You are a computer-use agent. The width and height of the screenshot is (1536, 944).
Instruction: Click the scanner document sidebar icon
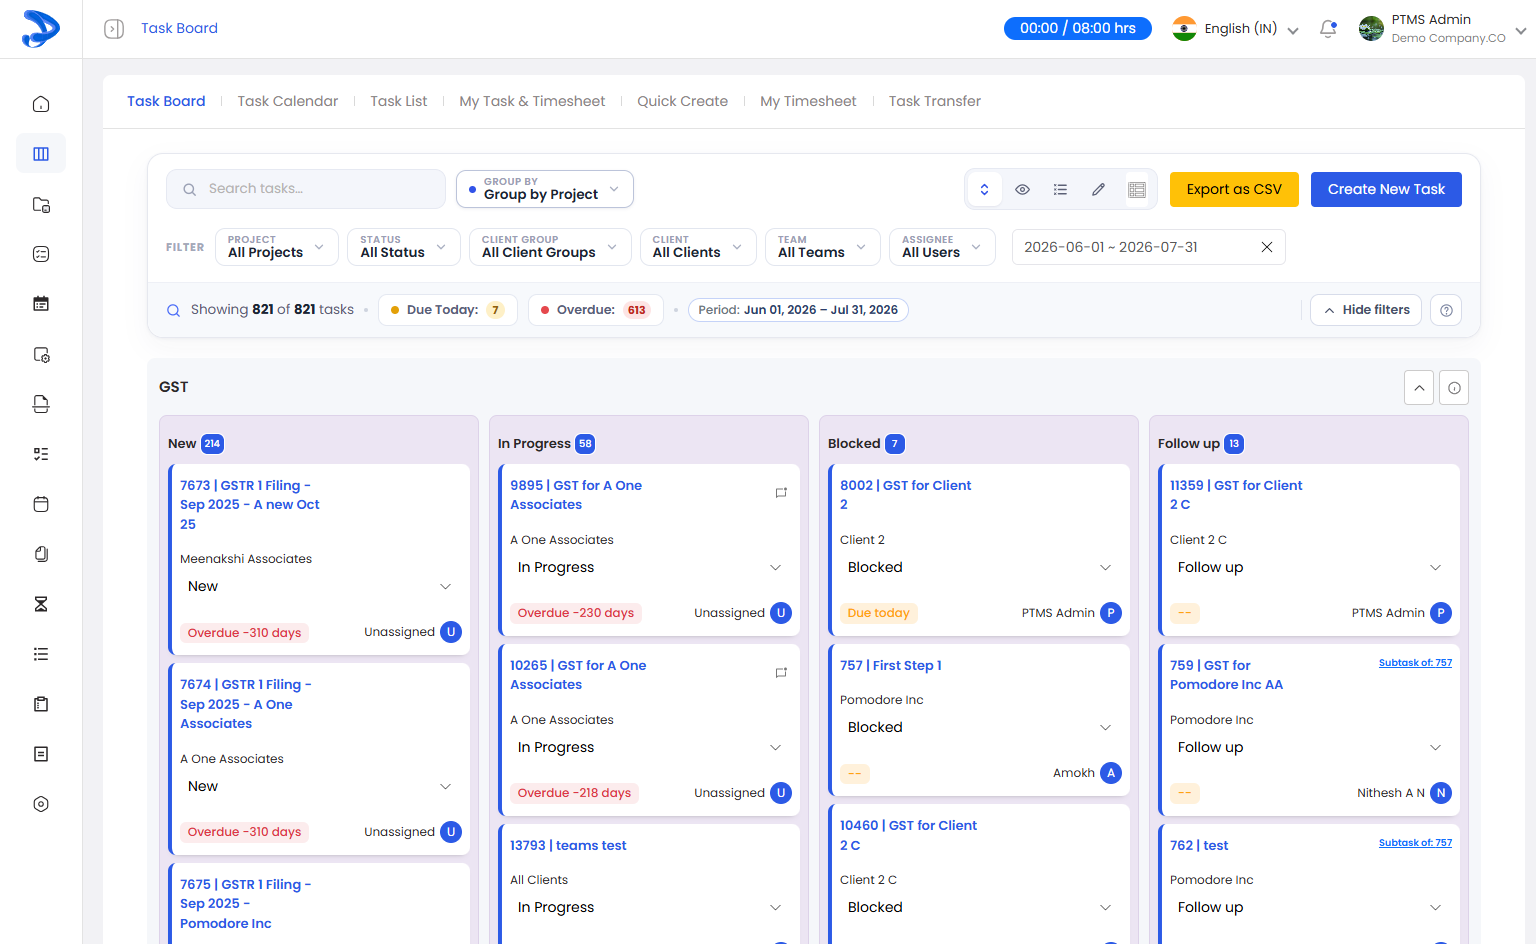pos(41,404)
